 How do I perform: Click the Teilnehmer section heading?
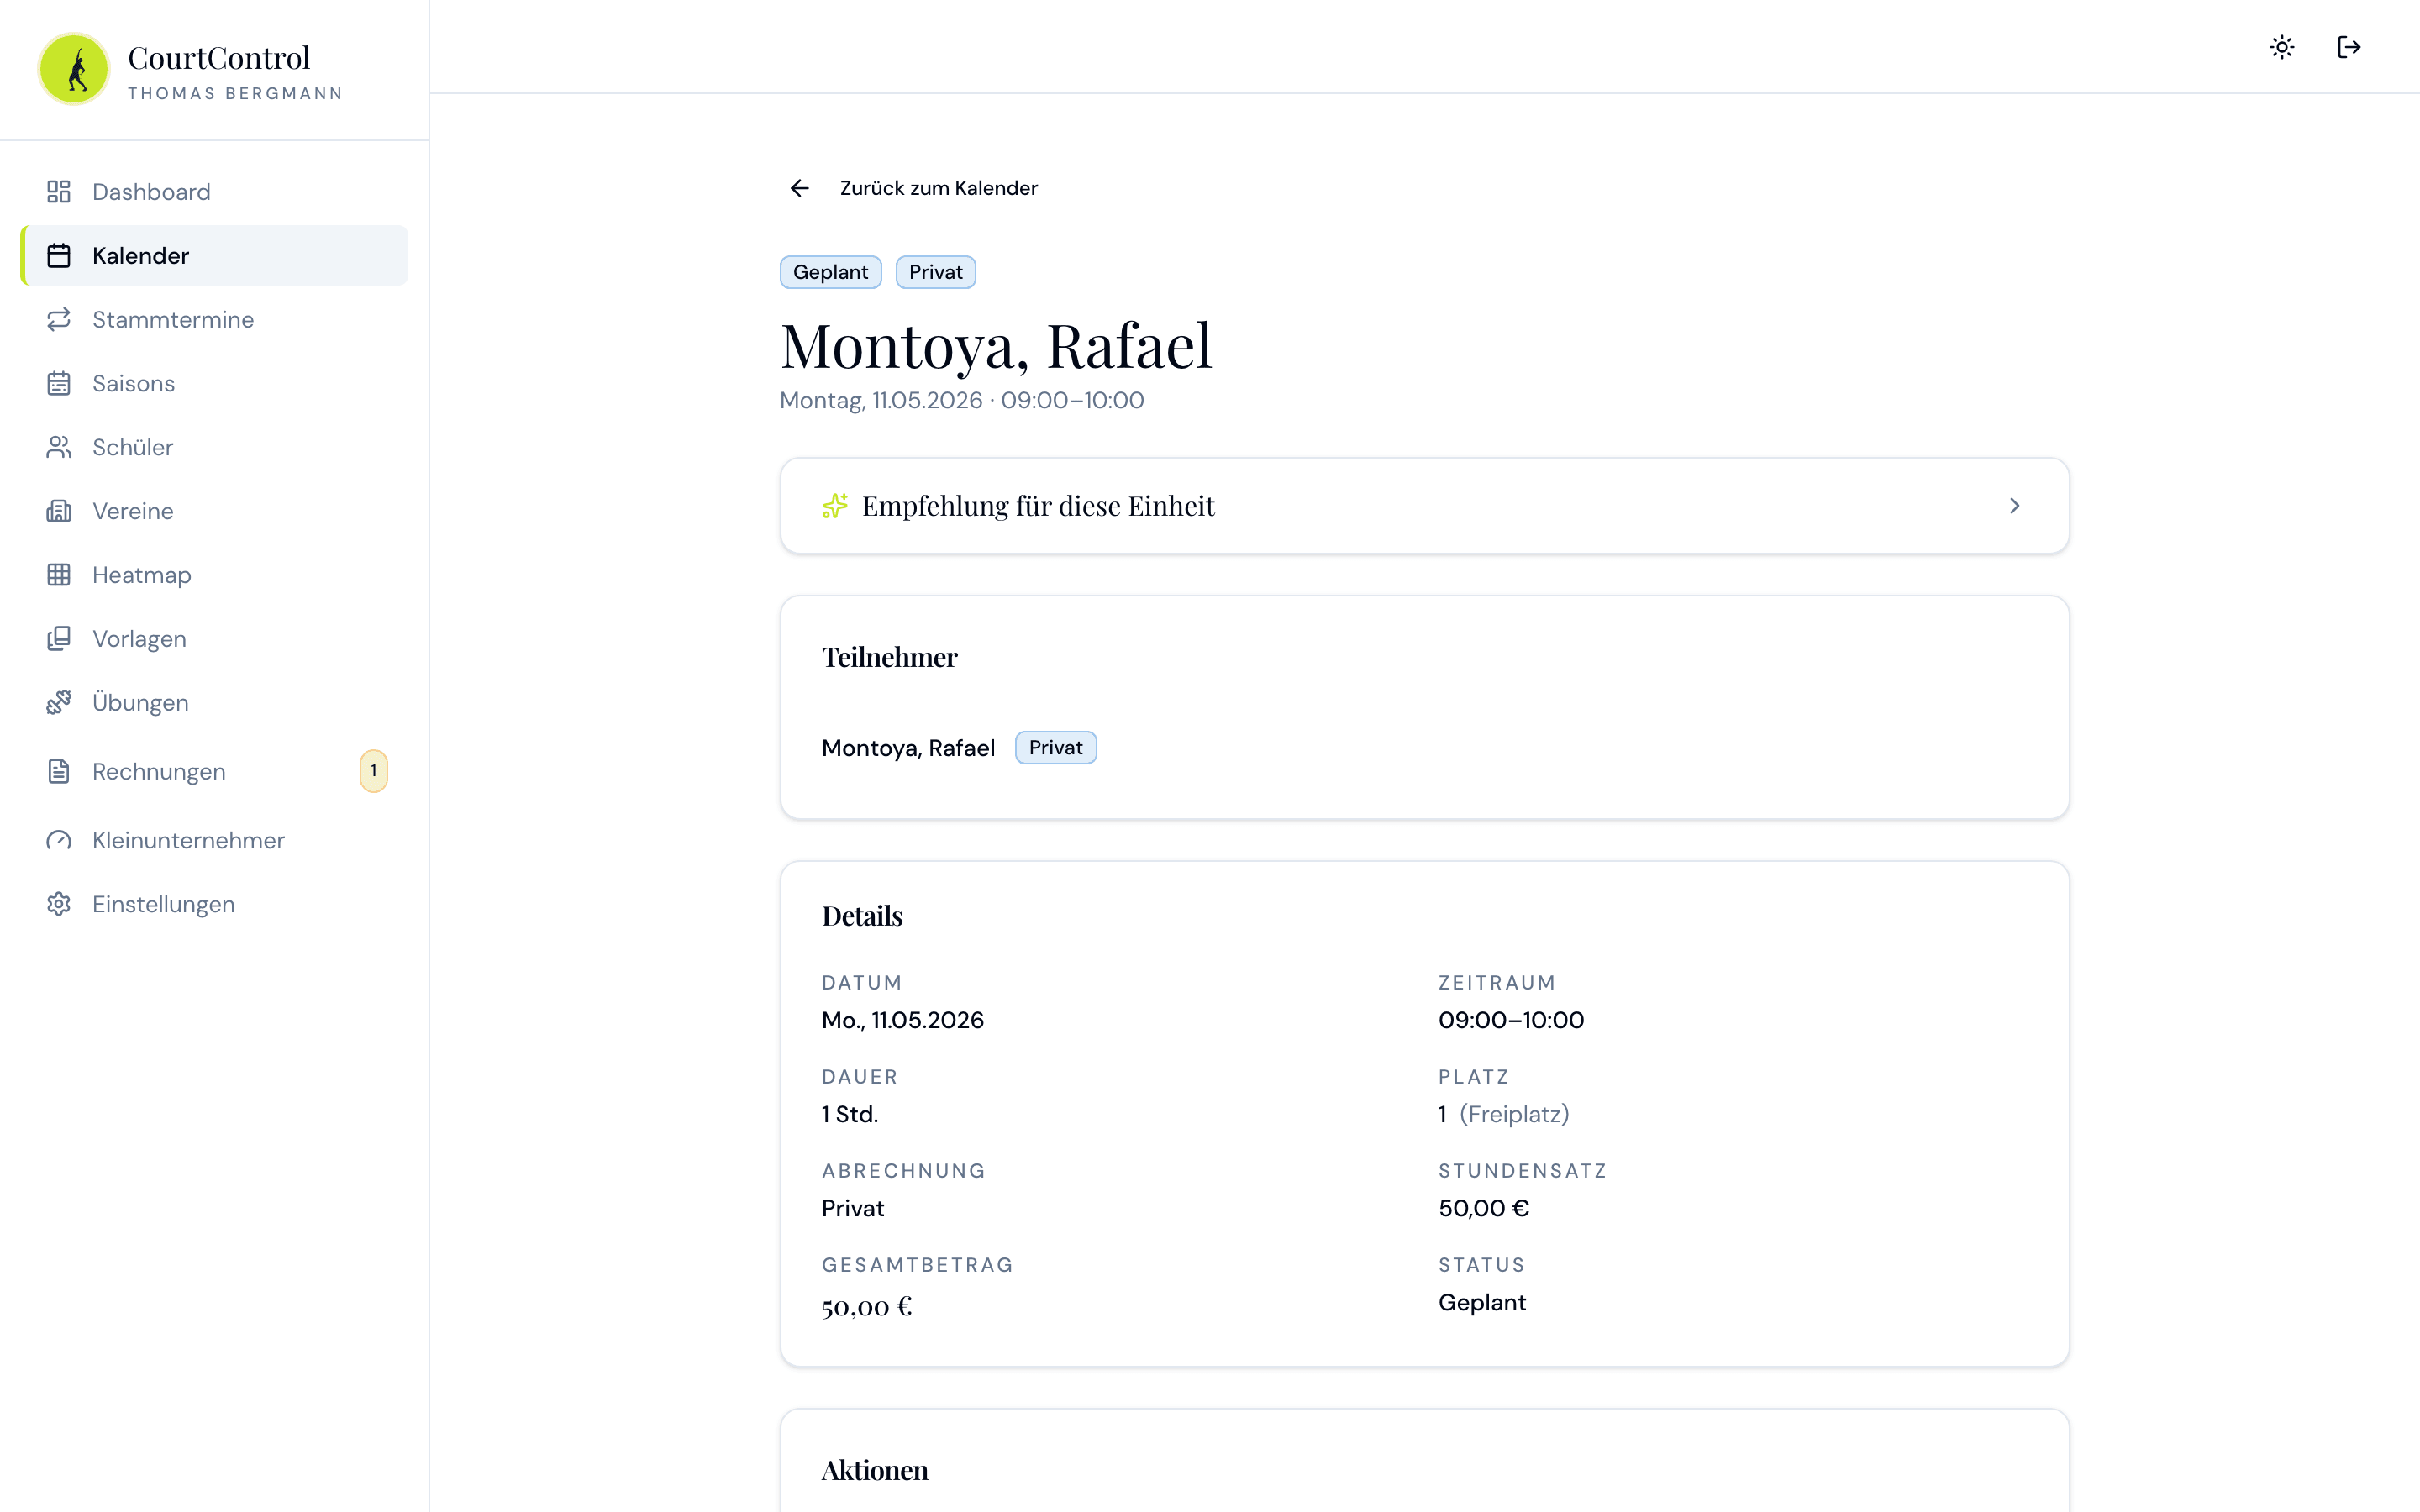click(890, 657)
